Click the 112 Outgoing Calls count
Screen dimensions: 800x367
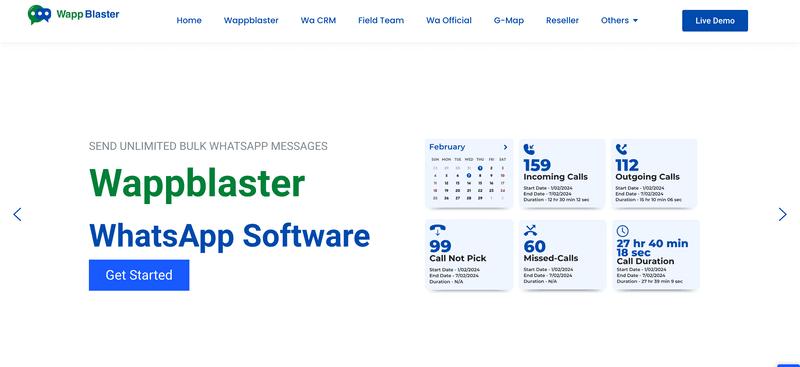pos(627,165)
